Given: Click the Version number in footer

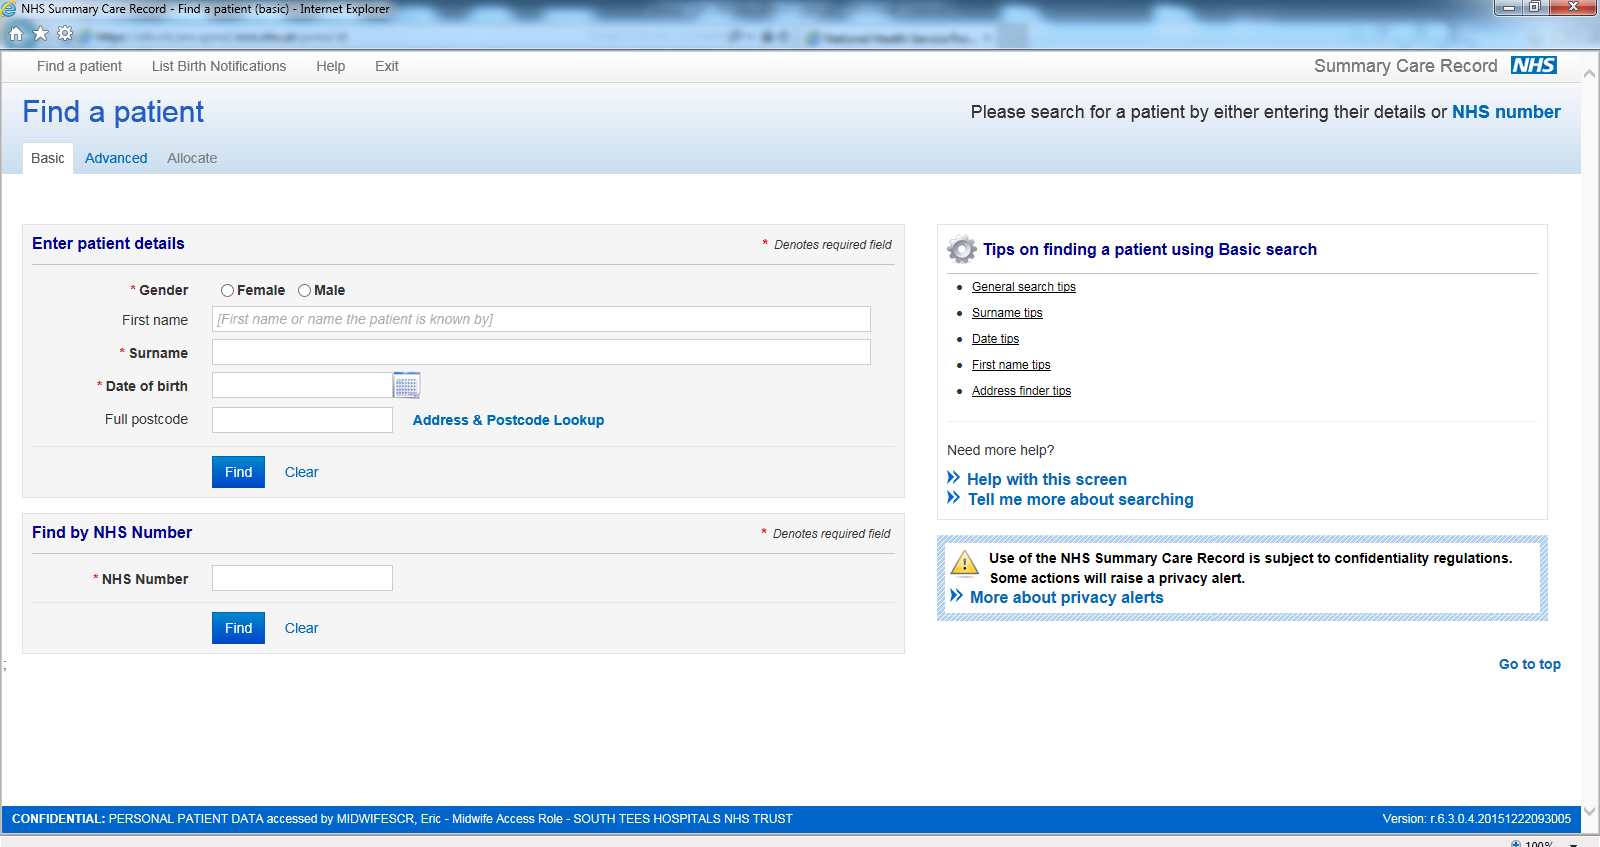Looking at the screenshot, I should coord(1477,819).
